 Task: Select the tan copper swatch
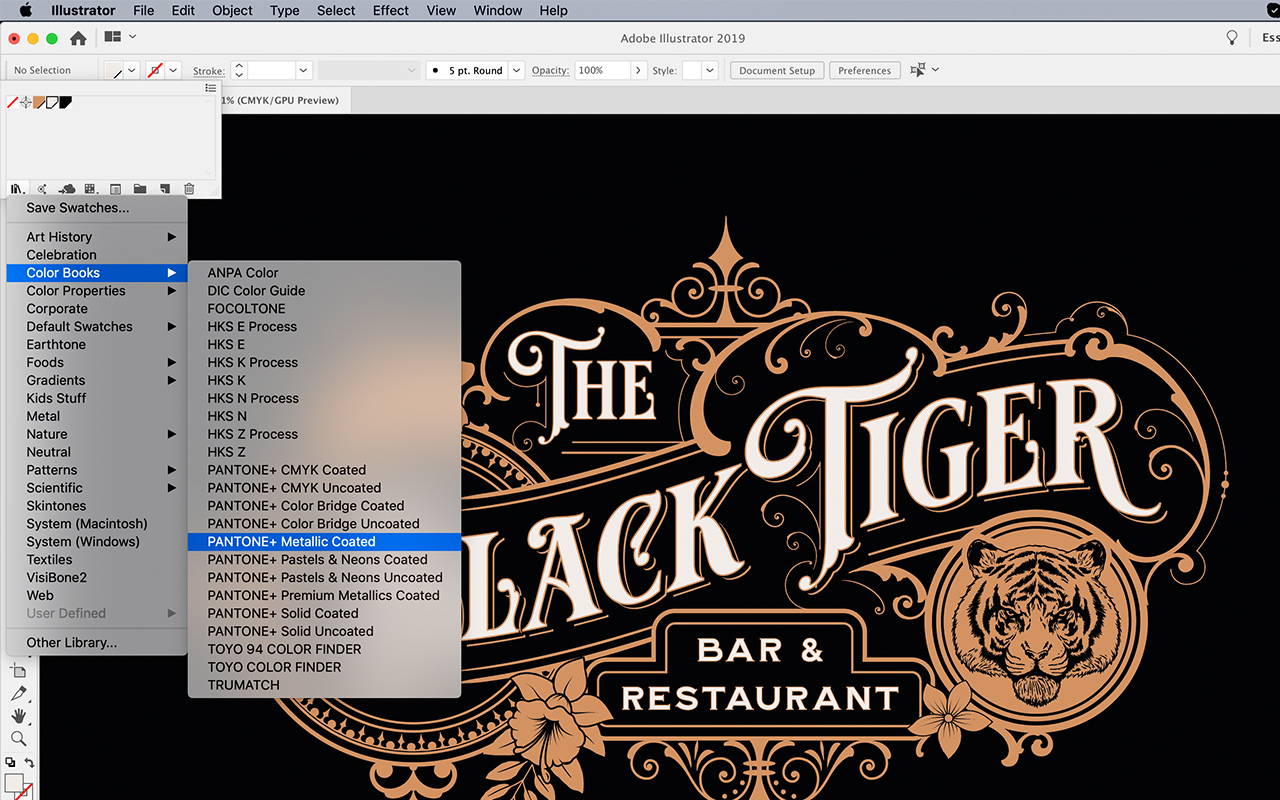(x=39, y=102)
